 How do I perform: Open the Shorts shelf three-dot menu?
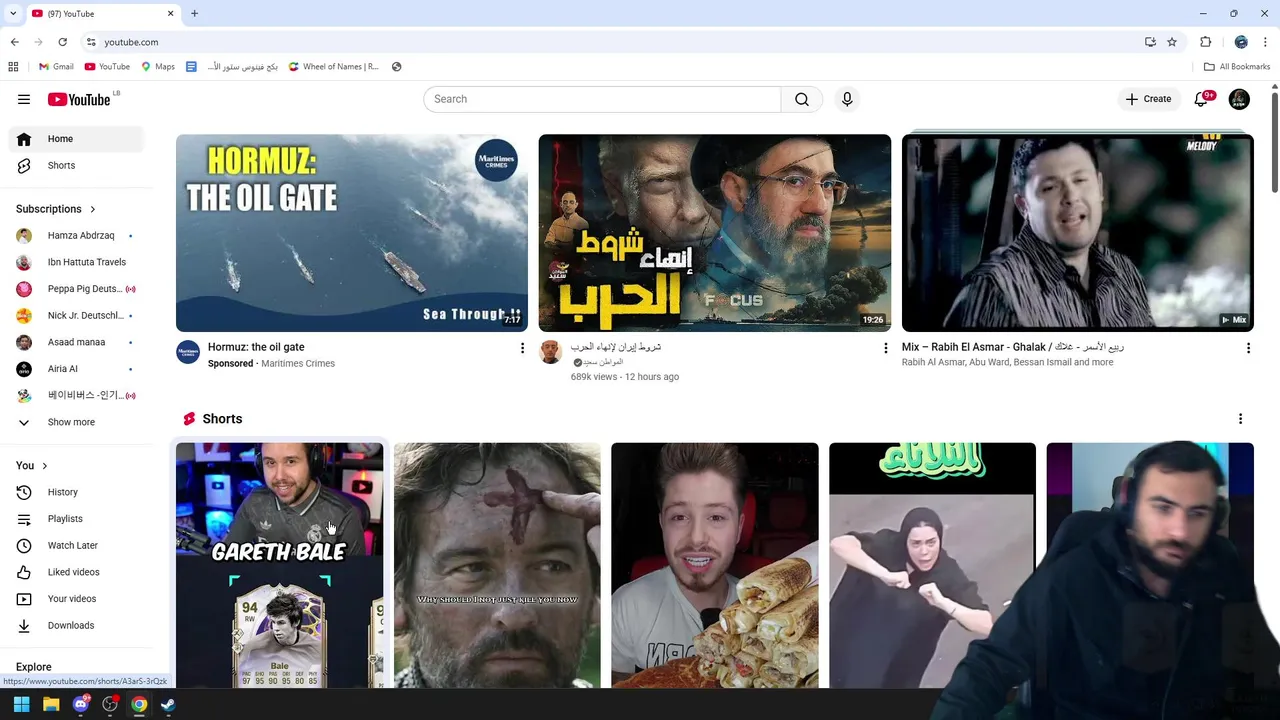1240,419
